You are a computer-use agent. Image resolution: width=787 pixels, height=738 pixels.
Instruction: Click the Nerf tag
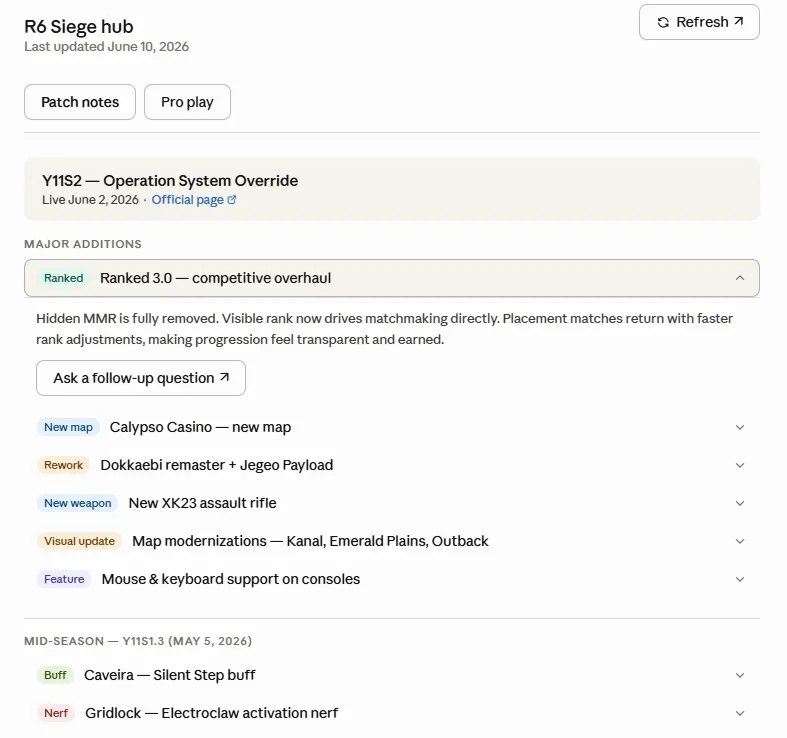56,713
